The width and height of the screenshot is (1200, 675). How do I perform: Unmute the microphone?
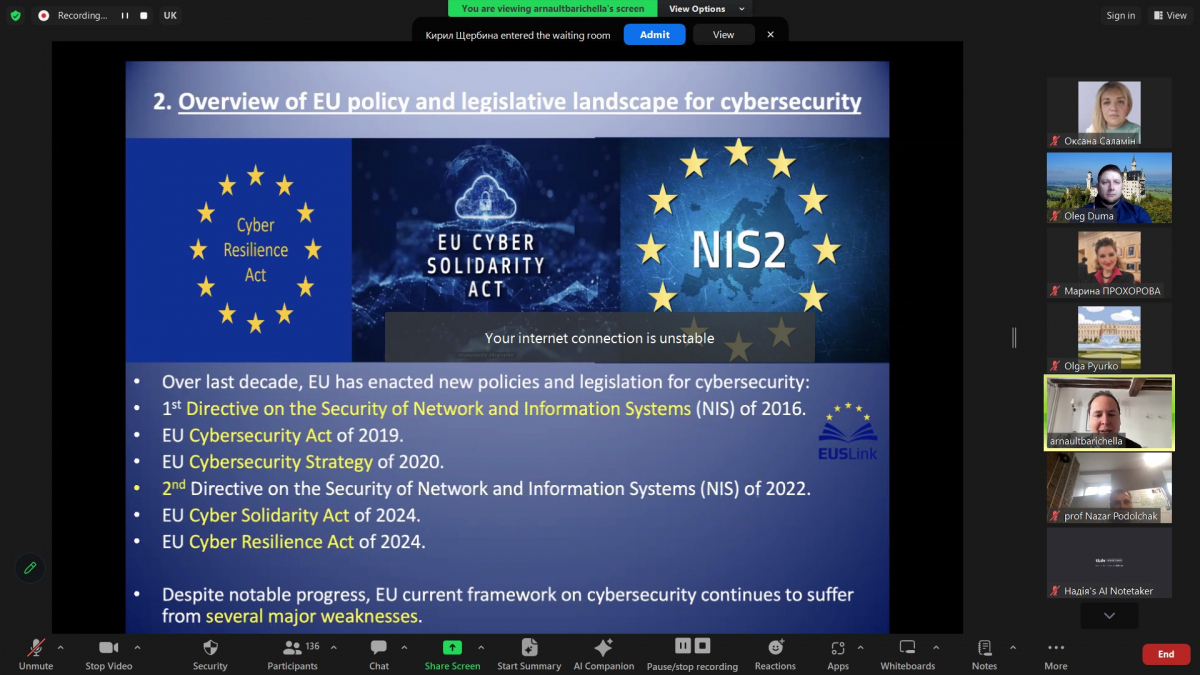tap(36, 654)
